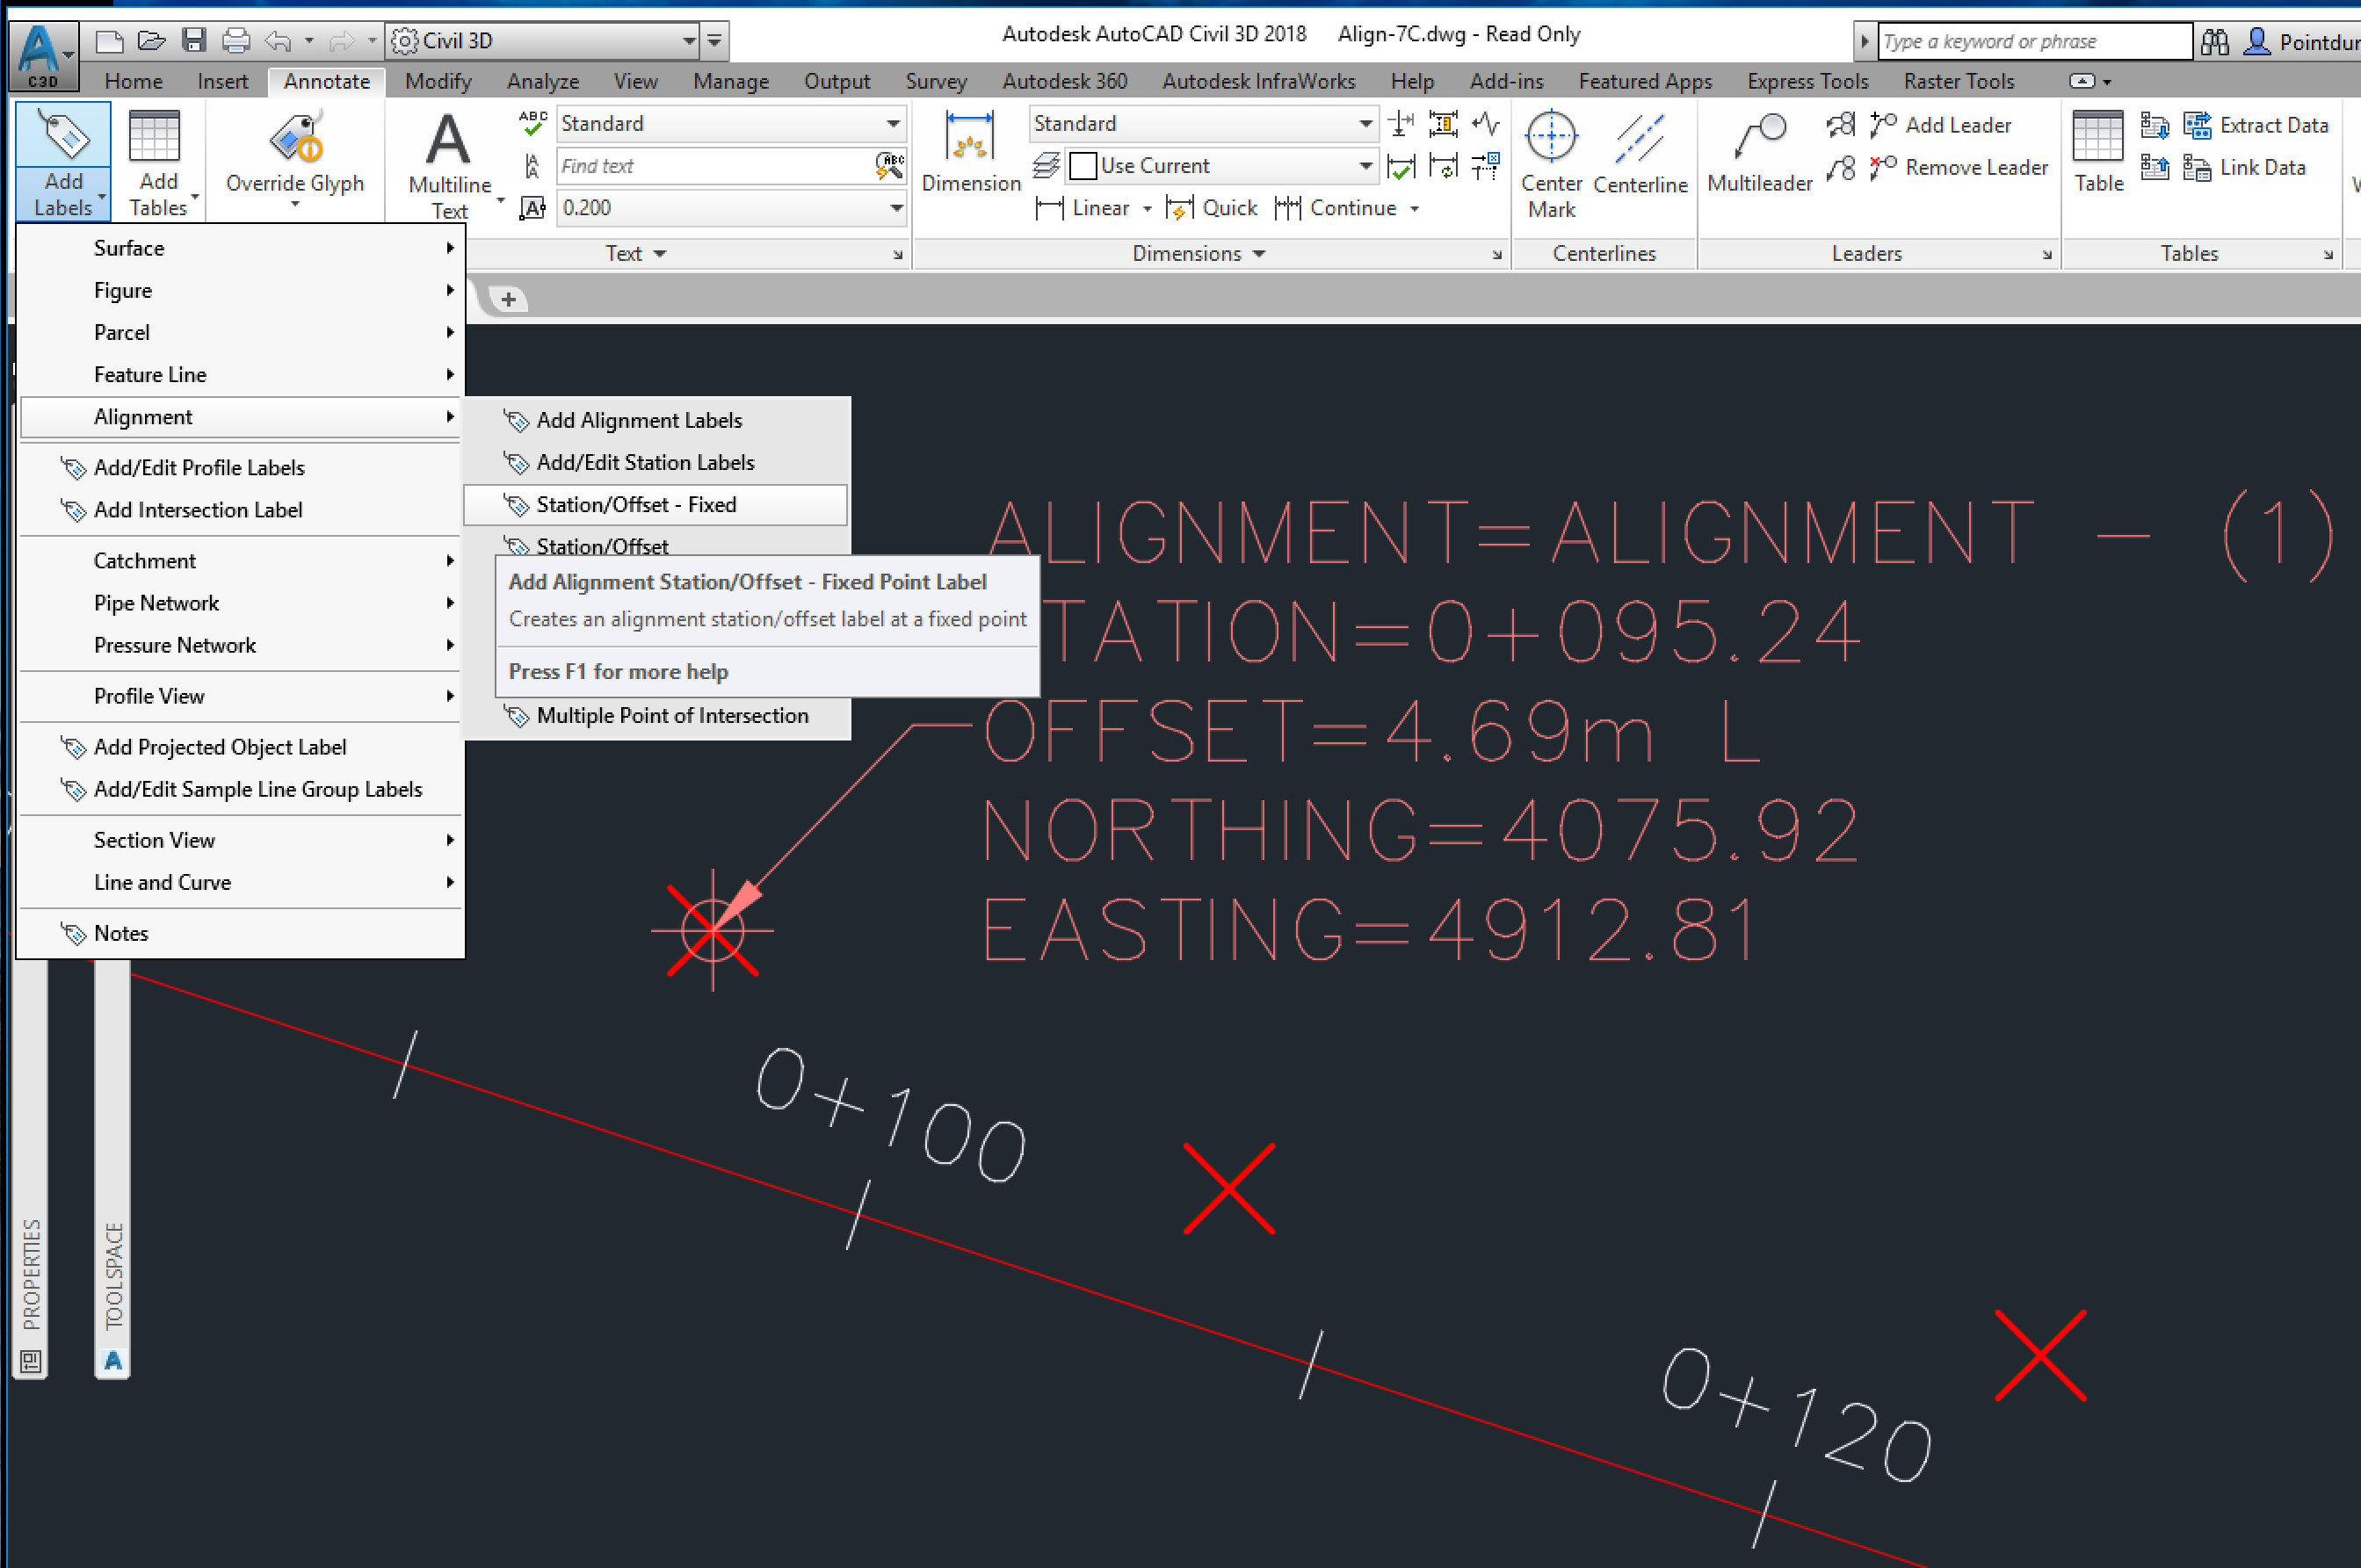
Task: Expand the Dimensions panel title arrow
Action: click(1259, 254)
